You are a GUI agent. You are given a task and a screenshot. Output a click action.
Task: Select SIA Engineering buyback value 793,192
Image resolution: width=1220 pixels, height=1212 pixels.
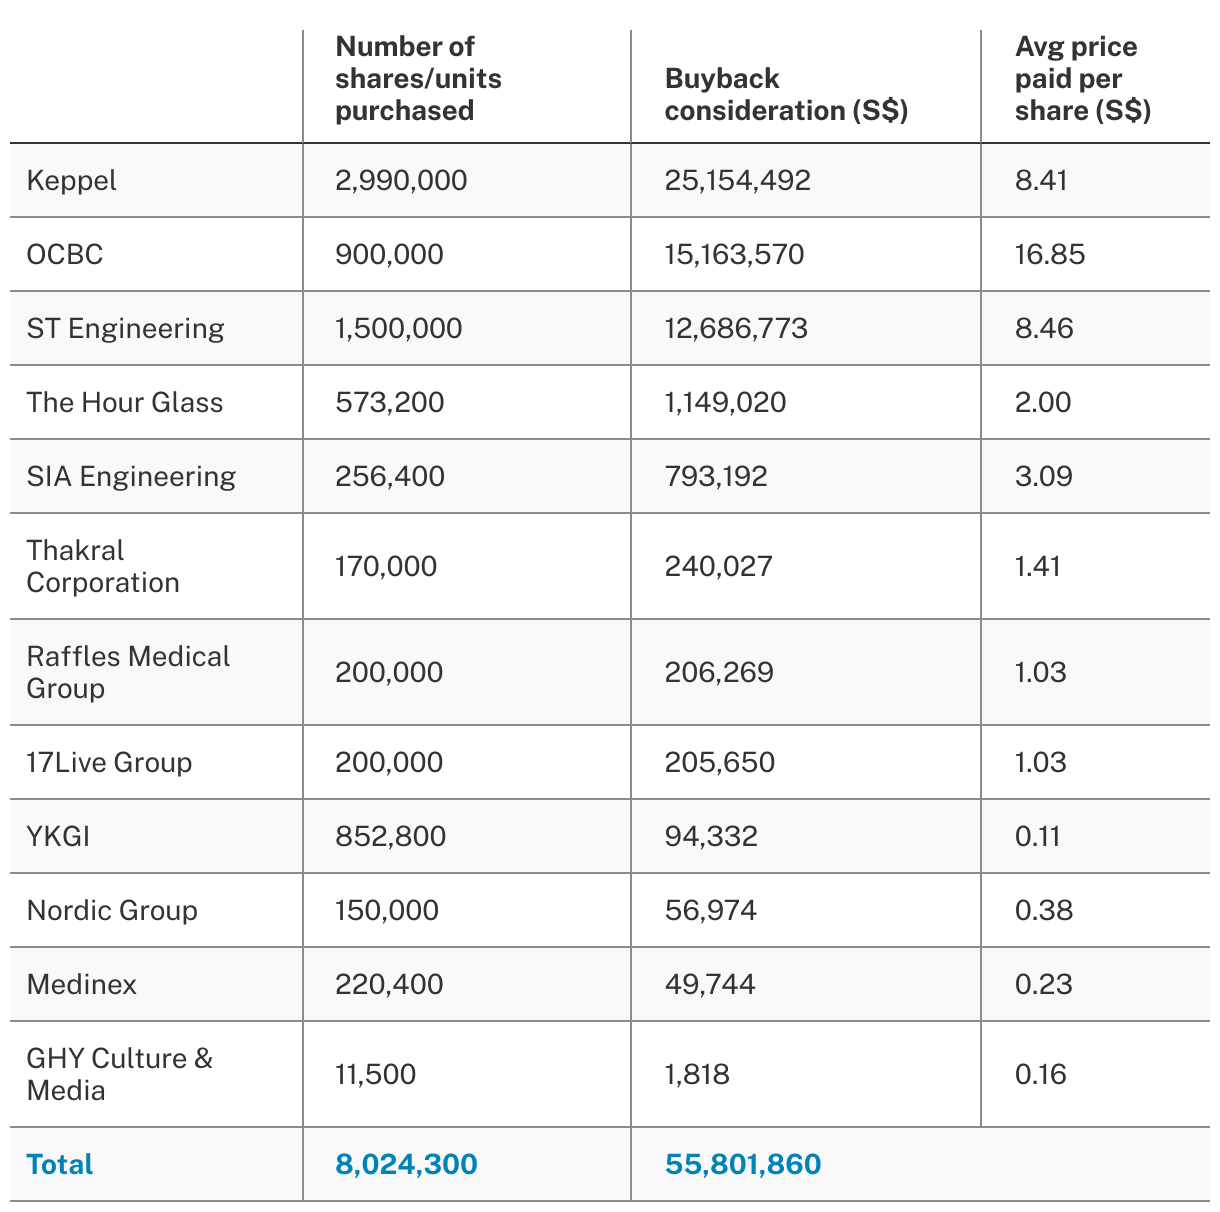point(716,477)
